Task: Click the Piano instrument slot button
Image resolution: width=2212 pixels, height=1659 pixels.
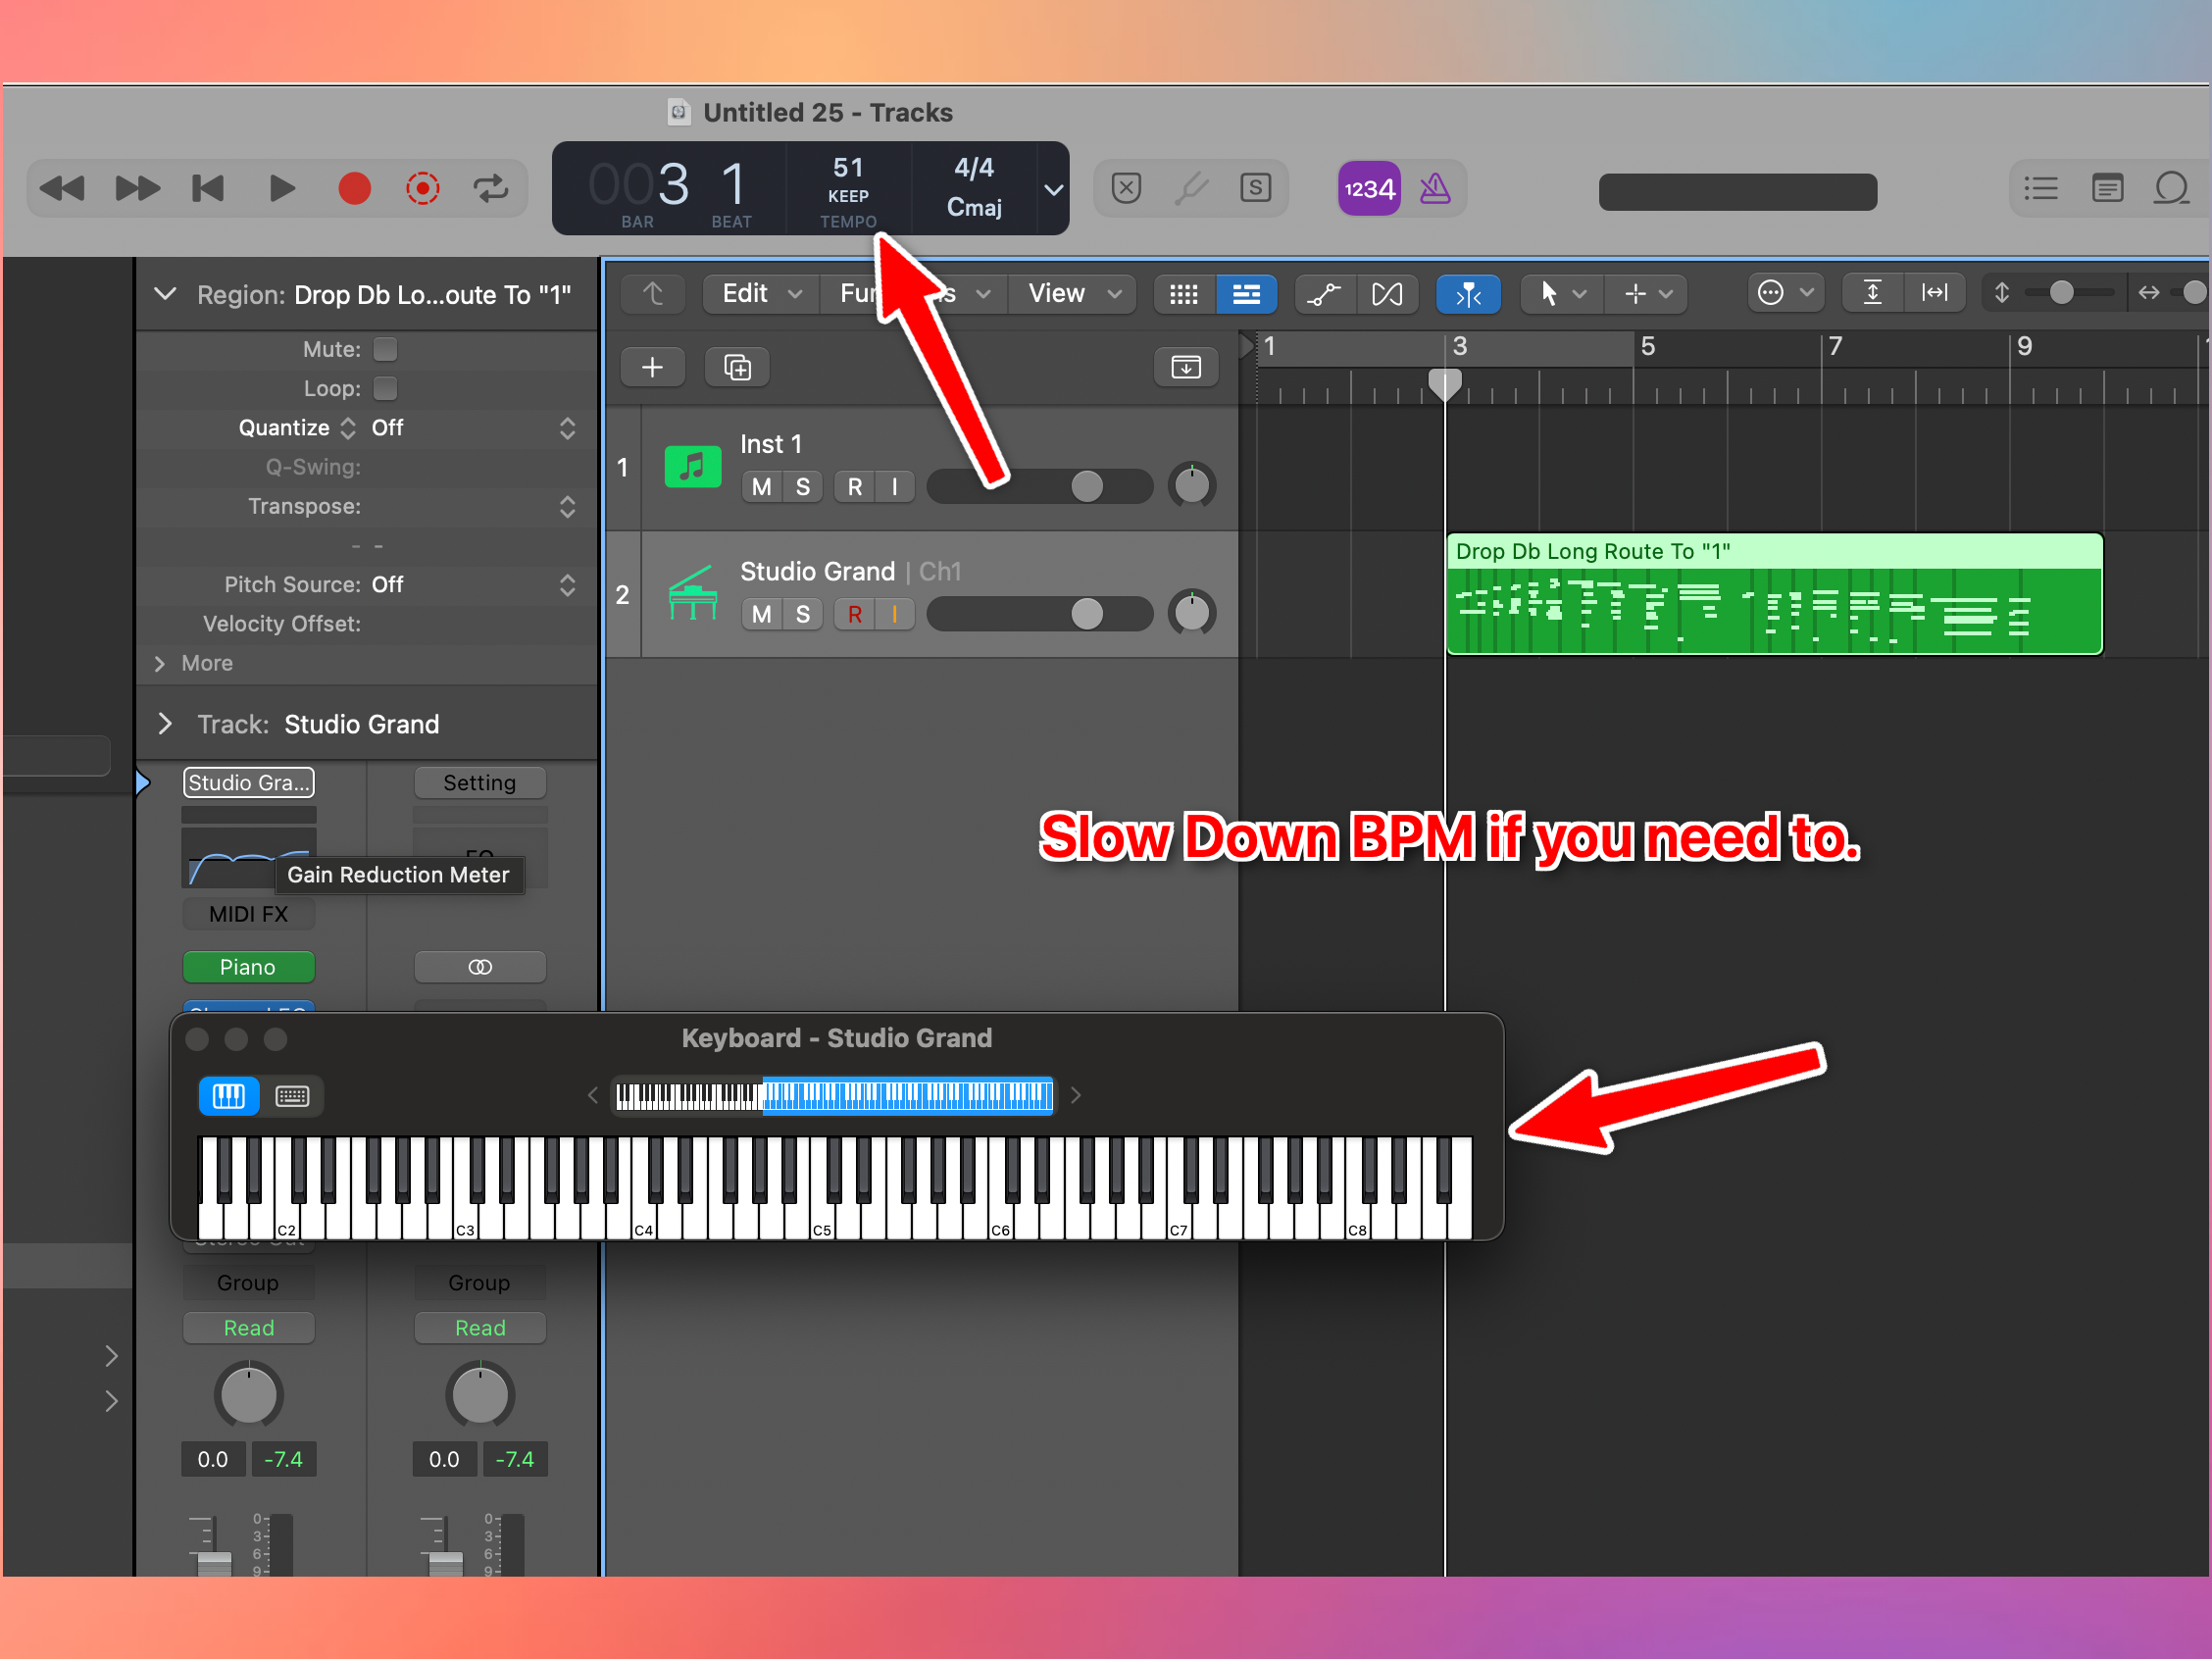Action: (x=248, y=967)
